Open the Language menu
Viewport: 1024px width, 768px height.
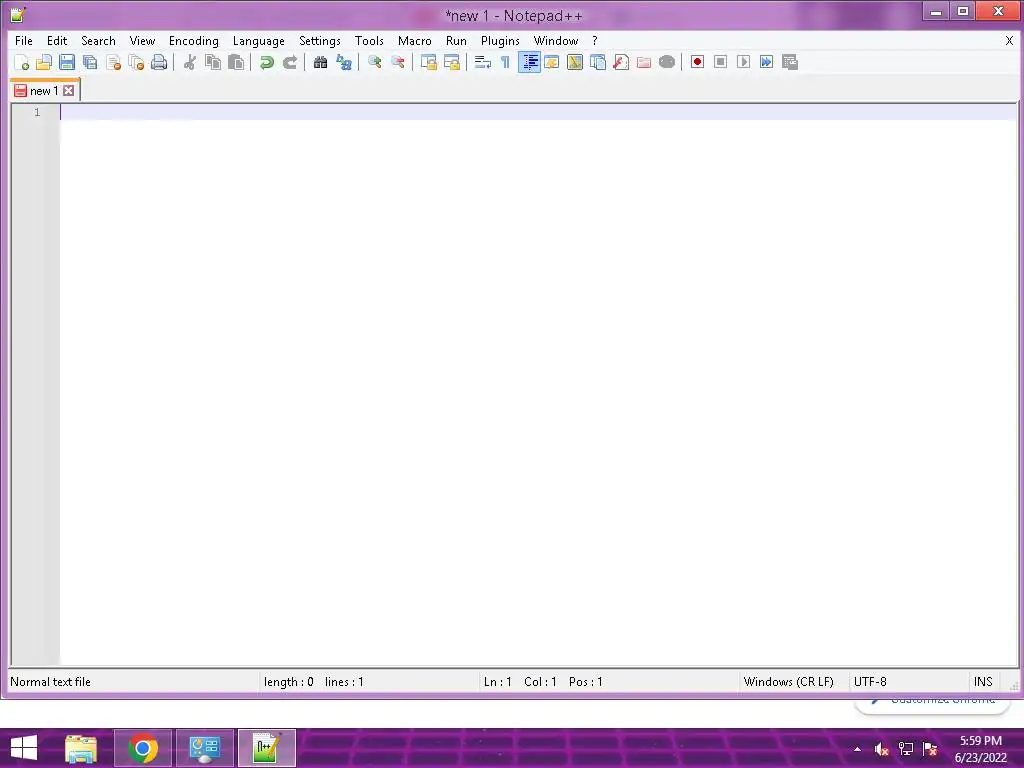click(x=259, y=40)
